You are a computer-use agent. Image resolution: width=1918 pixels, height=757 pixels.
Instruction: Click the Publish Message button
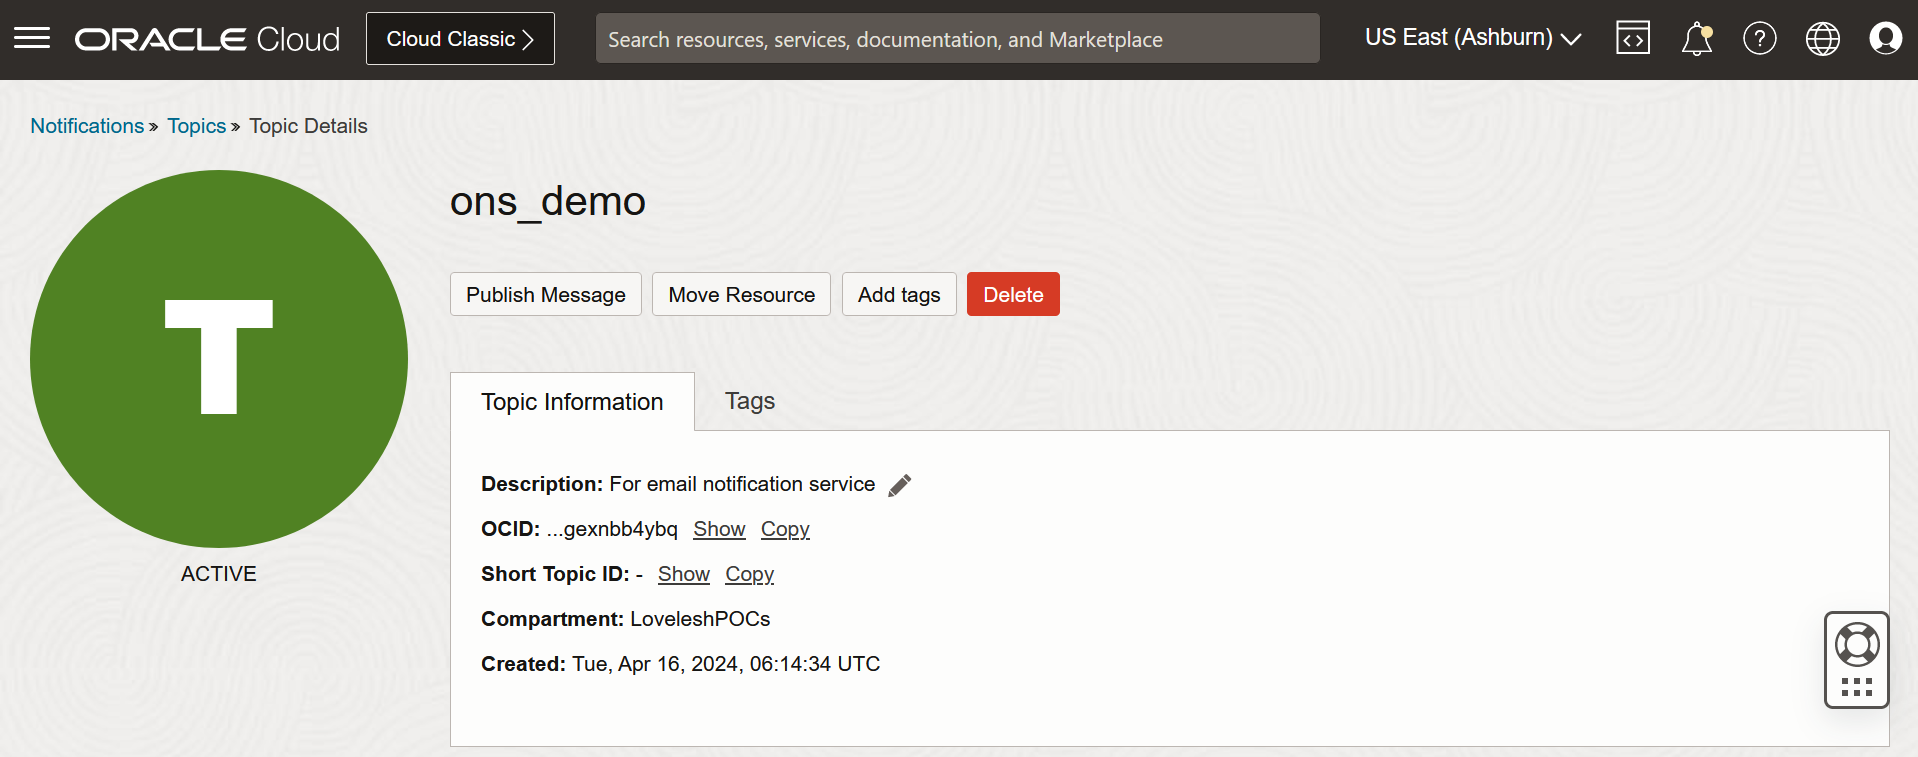[x=546, y=294]
